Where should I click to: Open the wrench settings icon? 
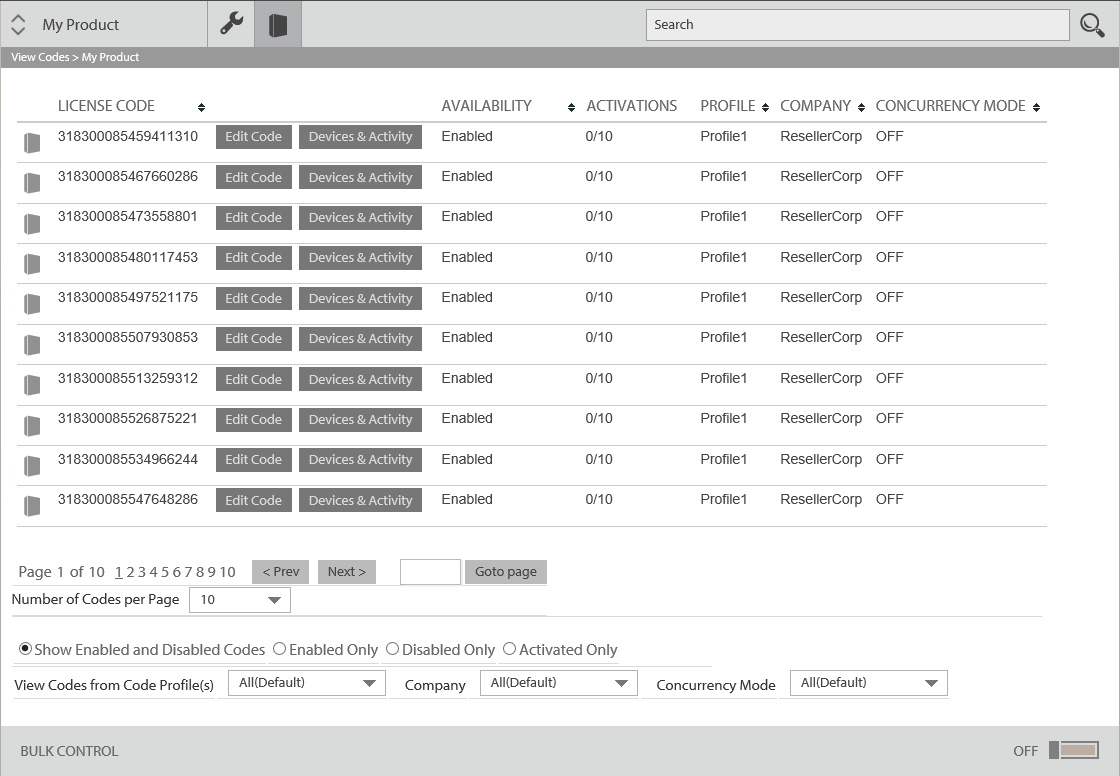coord(231,24)
